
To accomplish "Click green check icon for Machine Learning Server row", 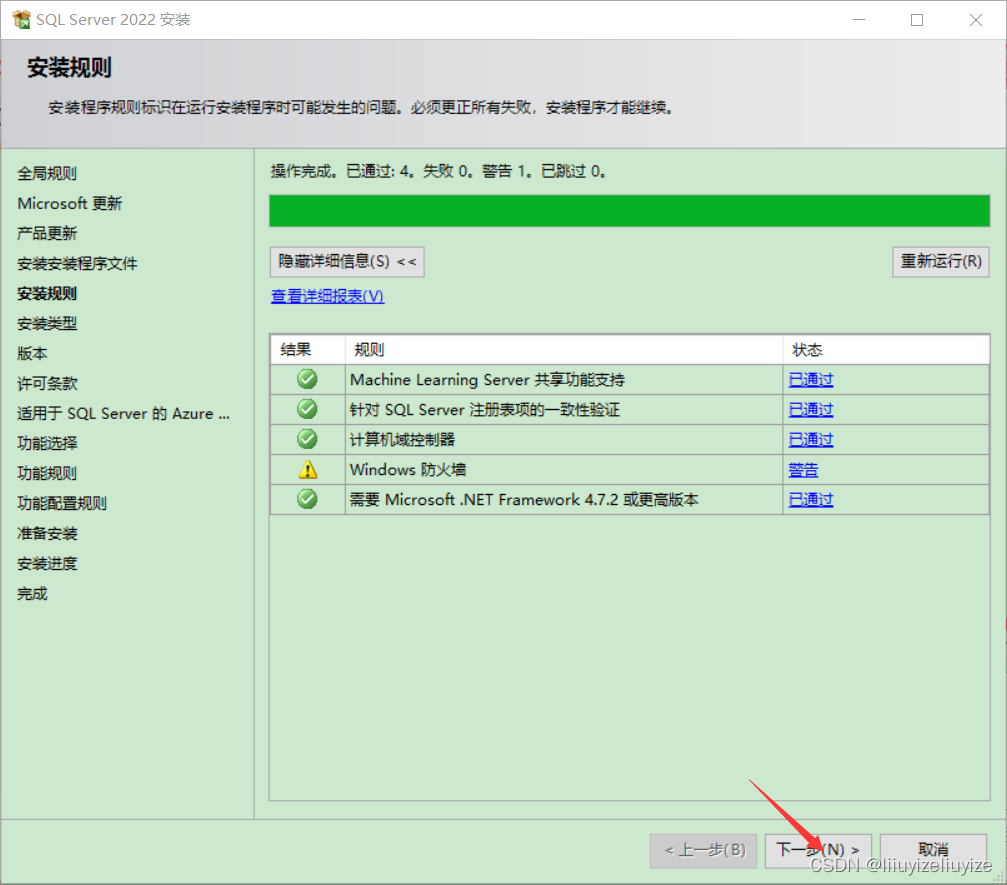I will (308, 380).
